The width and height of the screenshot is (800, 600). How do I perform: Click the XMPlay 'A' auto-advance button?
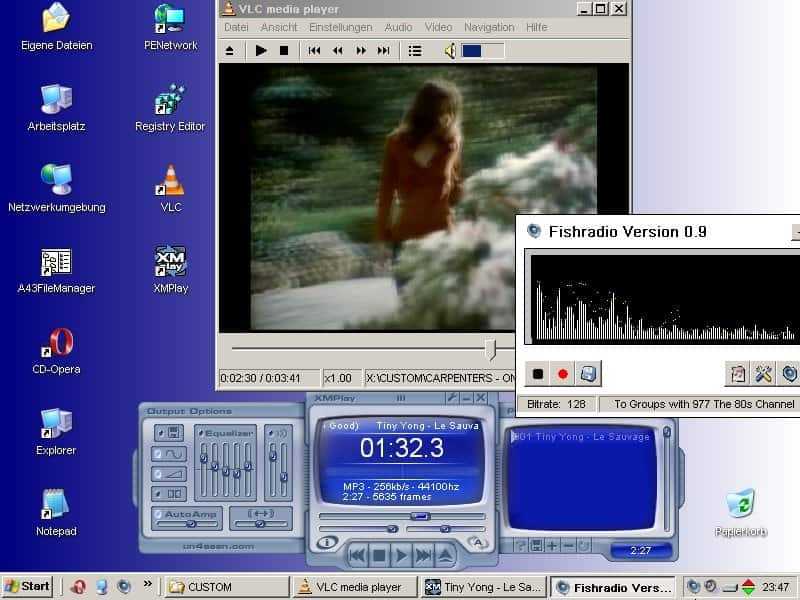(x=478, y=542)
